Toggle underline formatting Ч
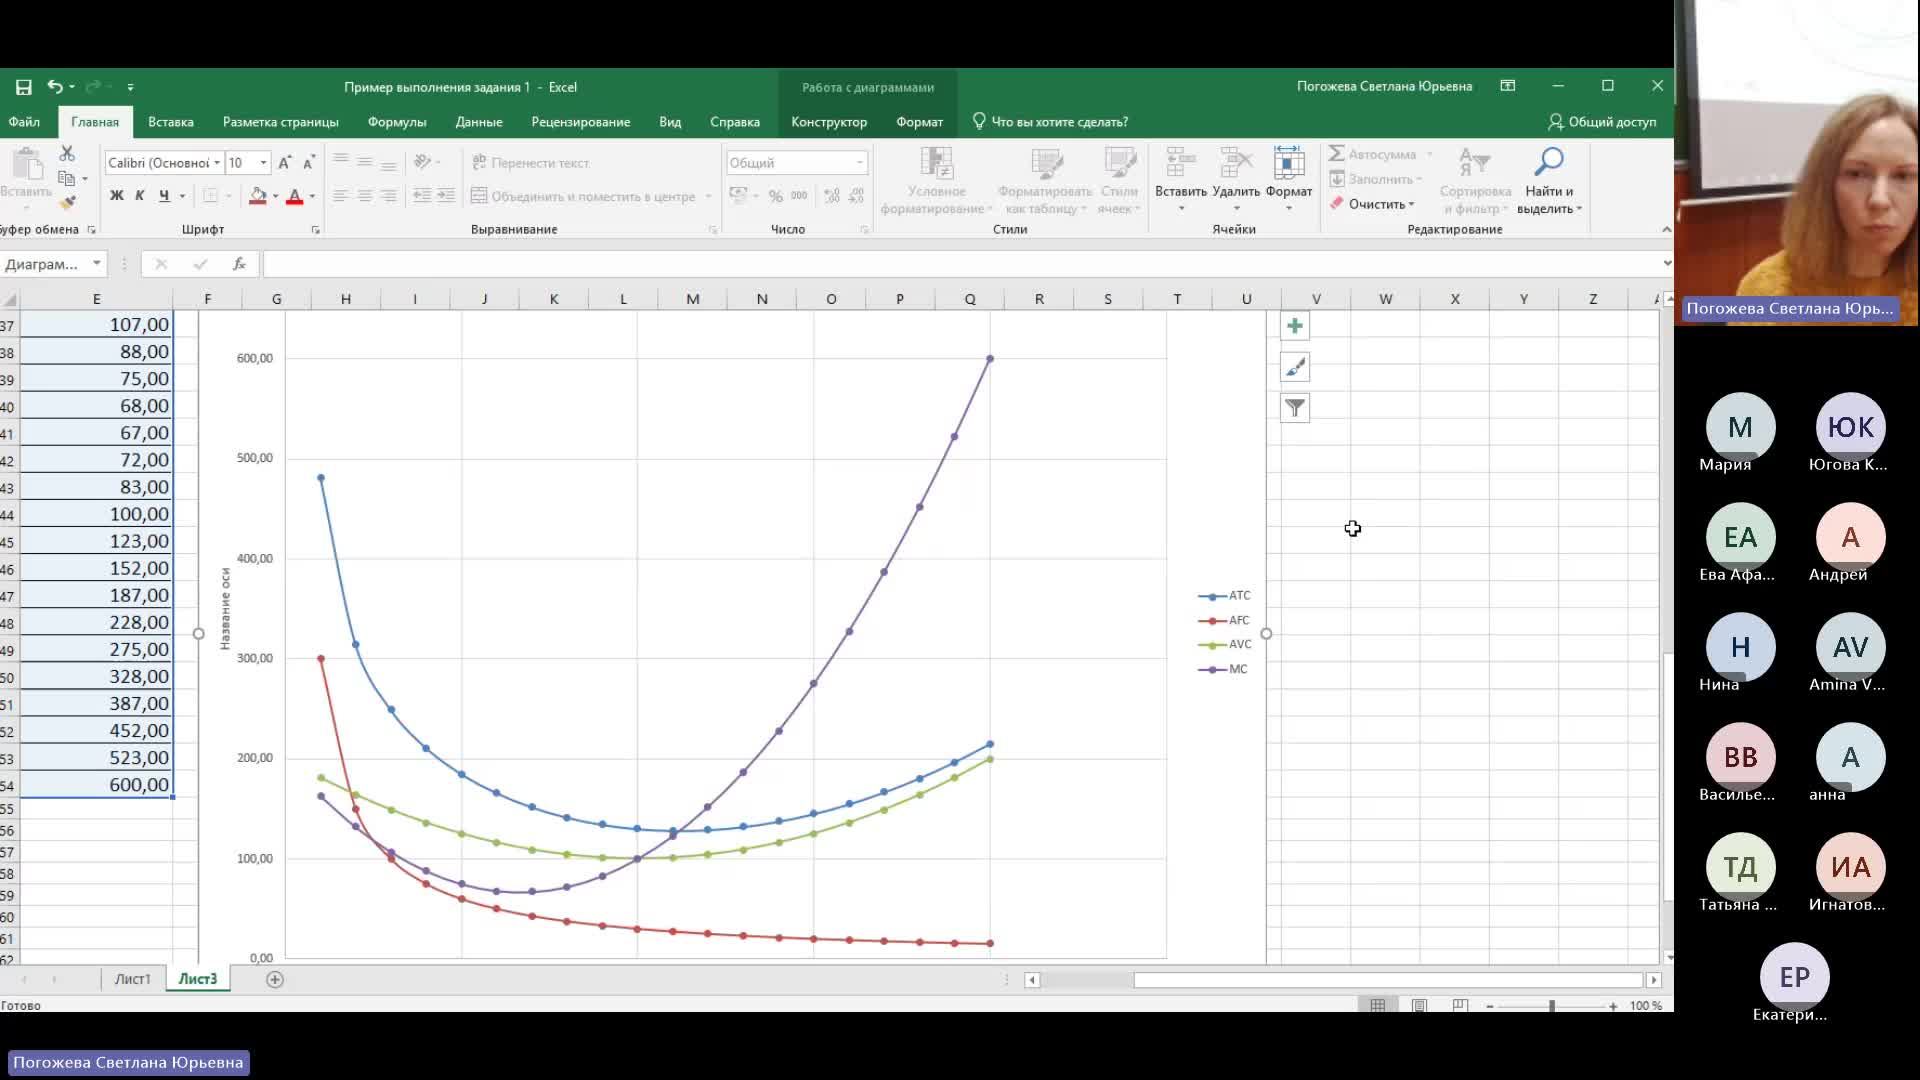 pyautogui.click(x=164, y=196)
